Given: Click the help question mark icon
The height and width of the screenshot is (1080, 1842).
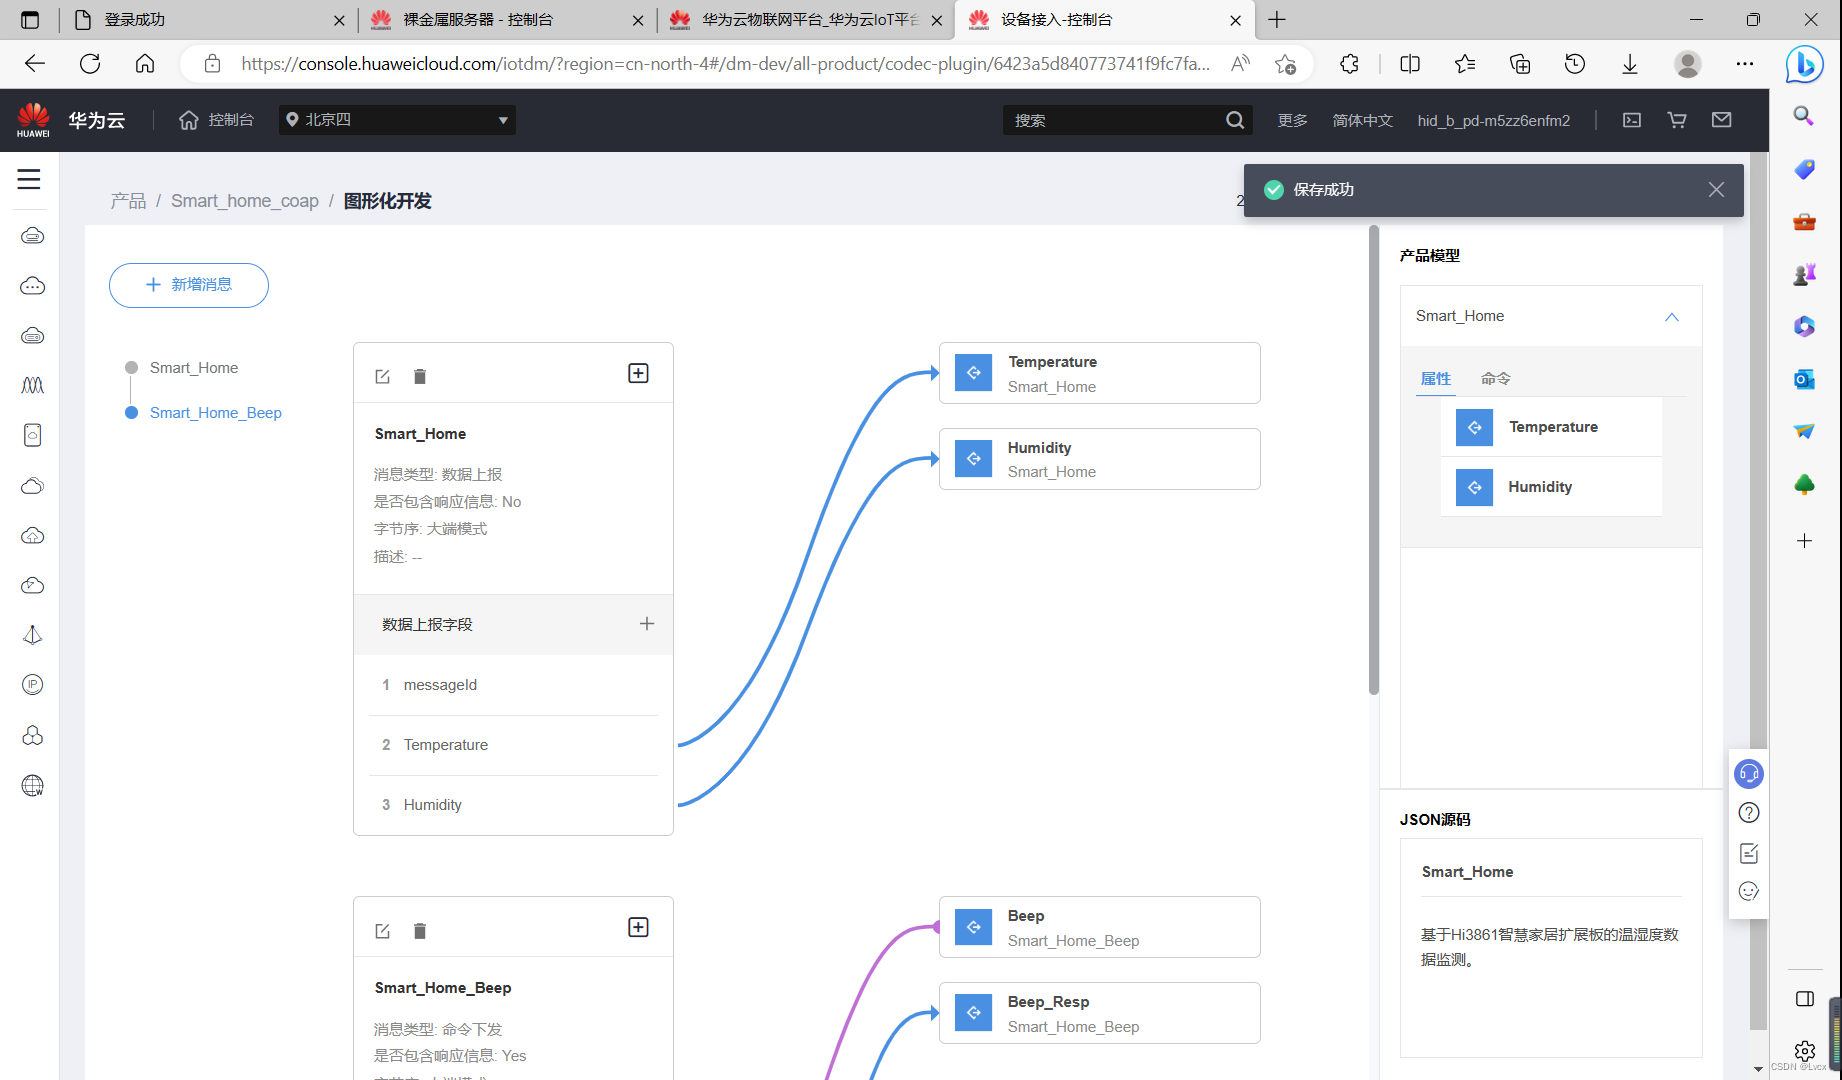Looking at the screenshot, I should point(1749,813).
